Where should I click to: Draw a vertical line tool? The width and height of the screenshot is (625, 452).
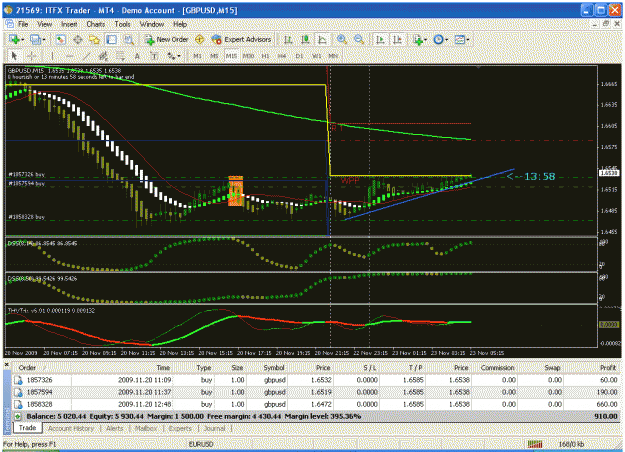pos(52,56)
